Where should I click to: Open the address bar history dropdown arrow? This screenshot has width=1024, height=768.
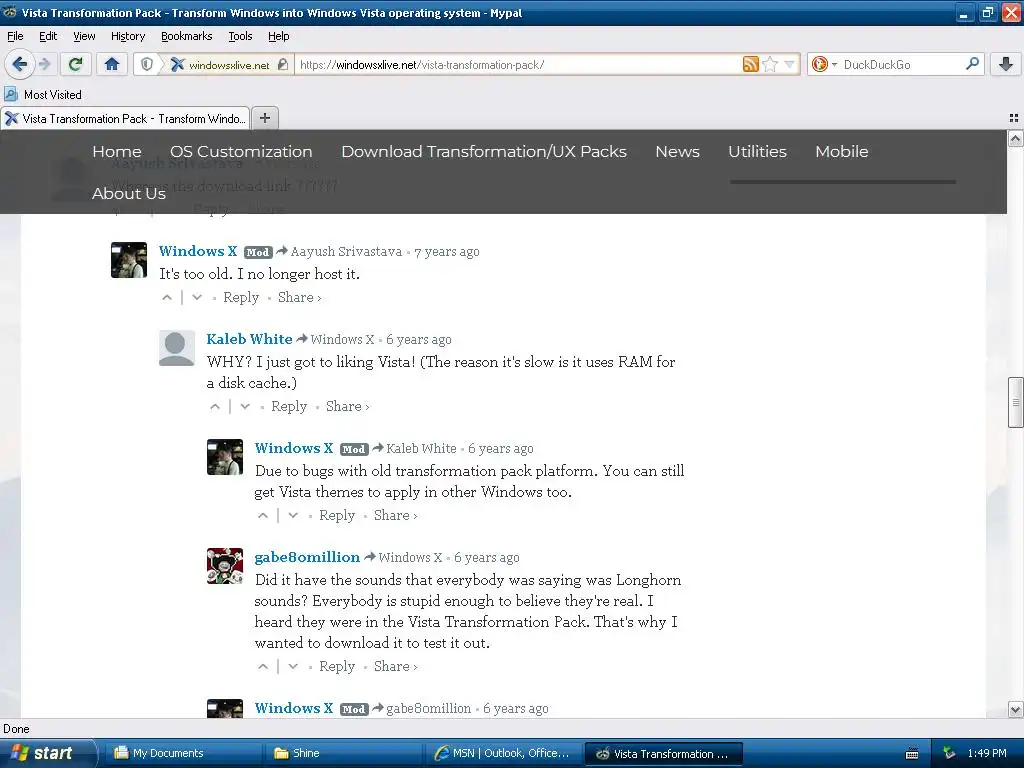pos(790,64)
